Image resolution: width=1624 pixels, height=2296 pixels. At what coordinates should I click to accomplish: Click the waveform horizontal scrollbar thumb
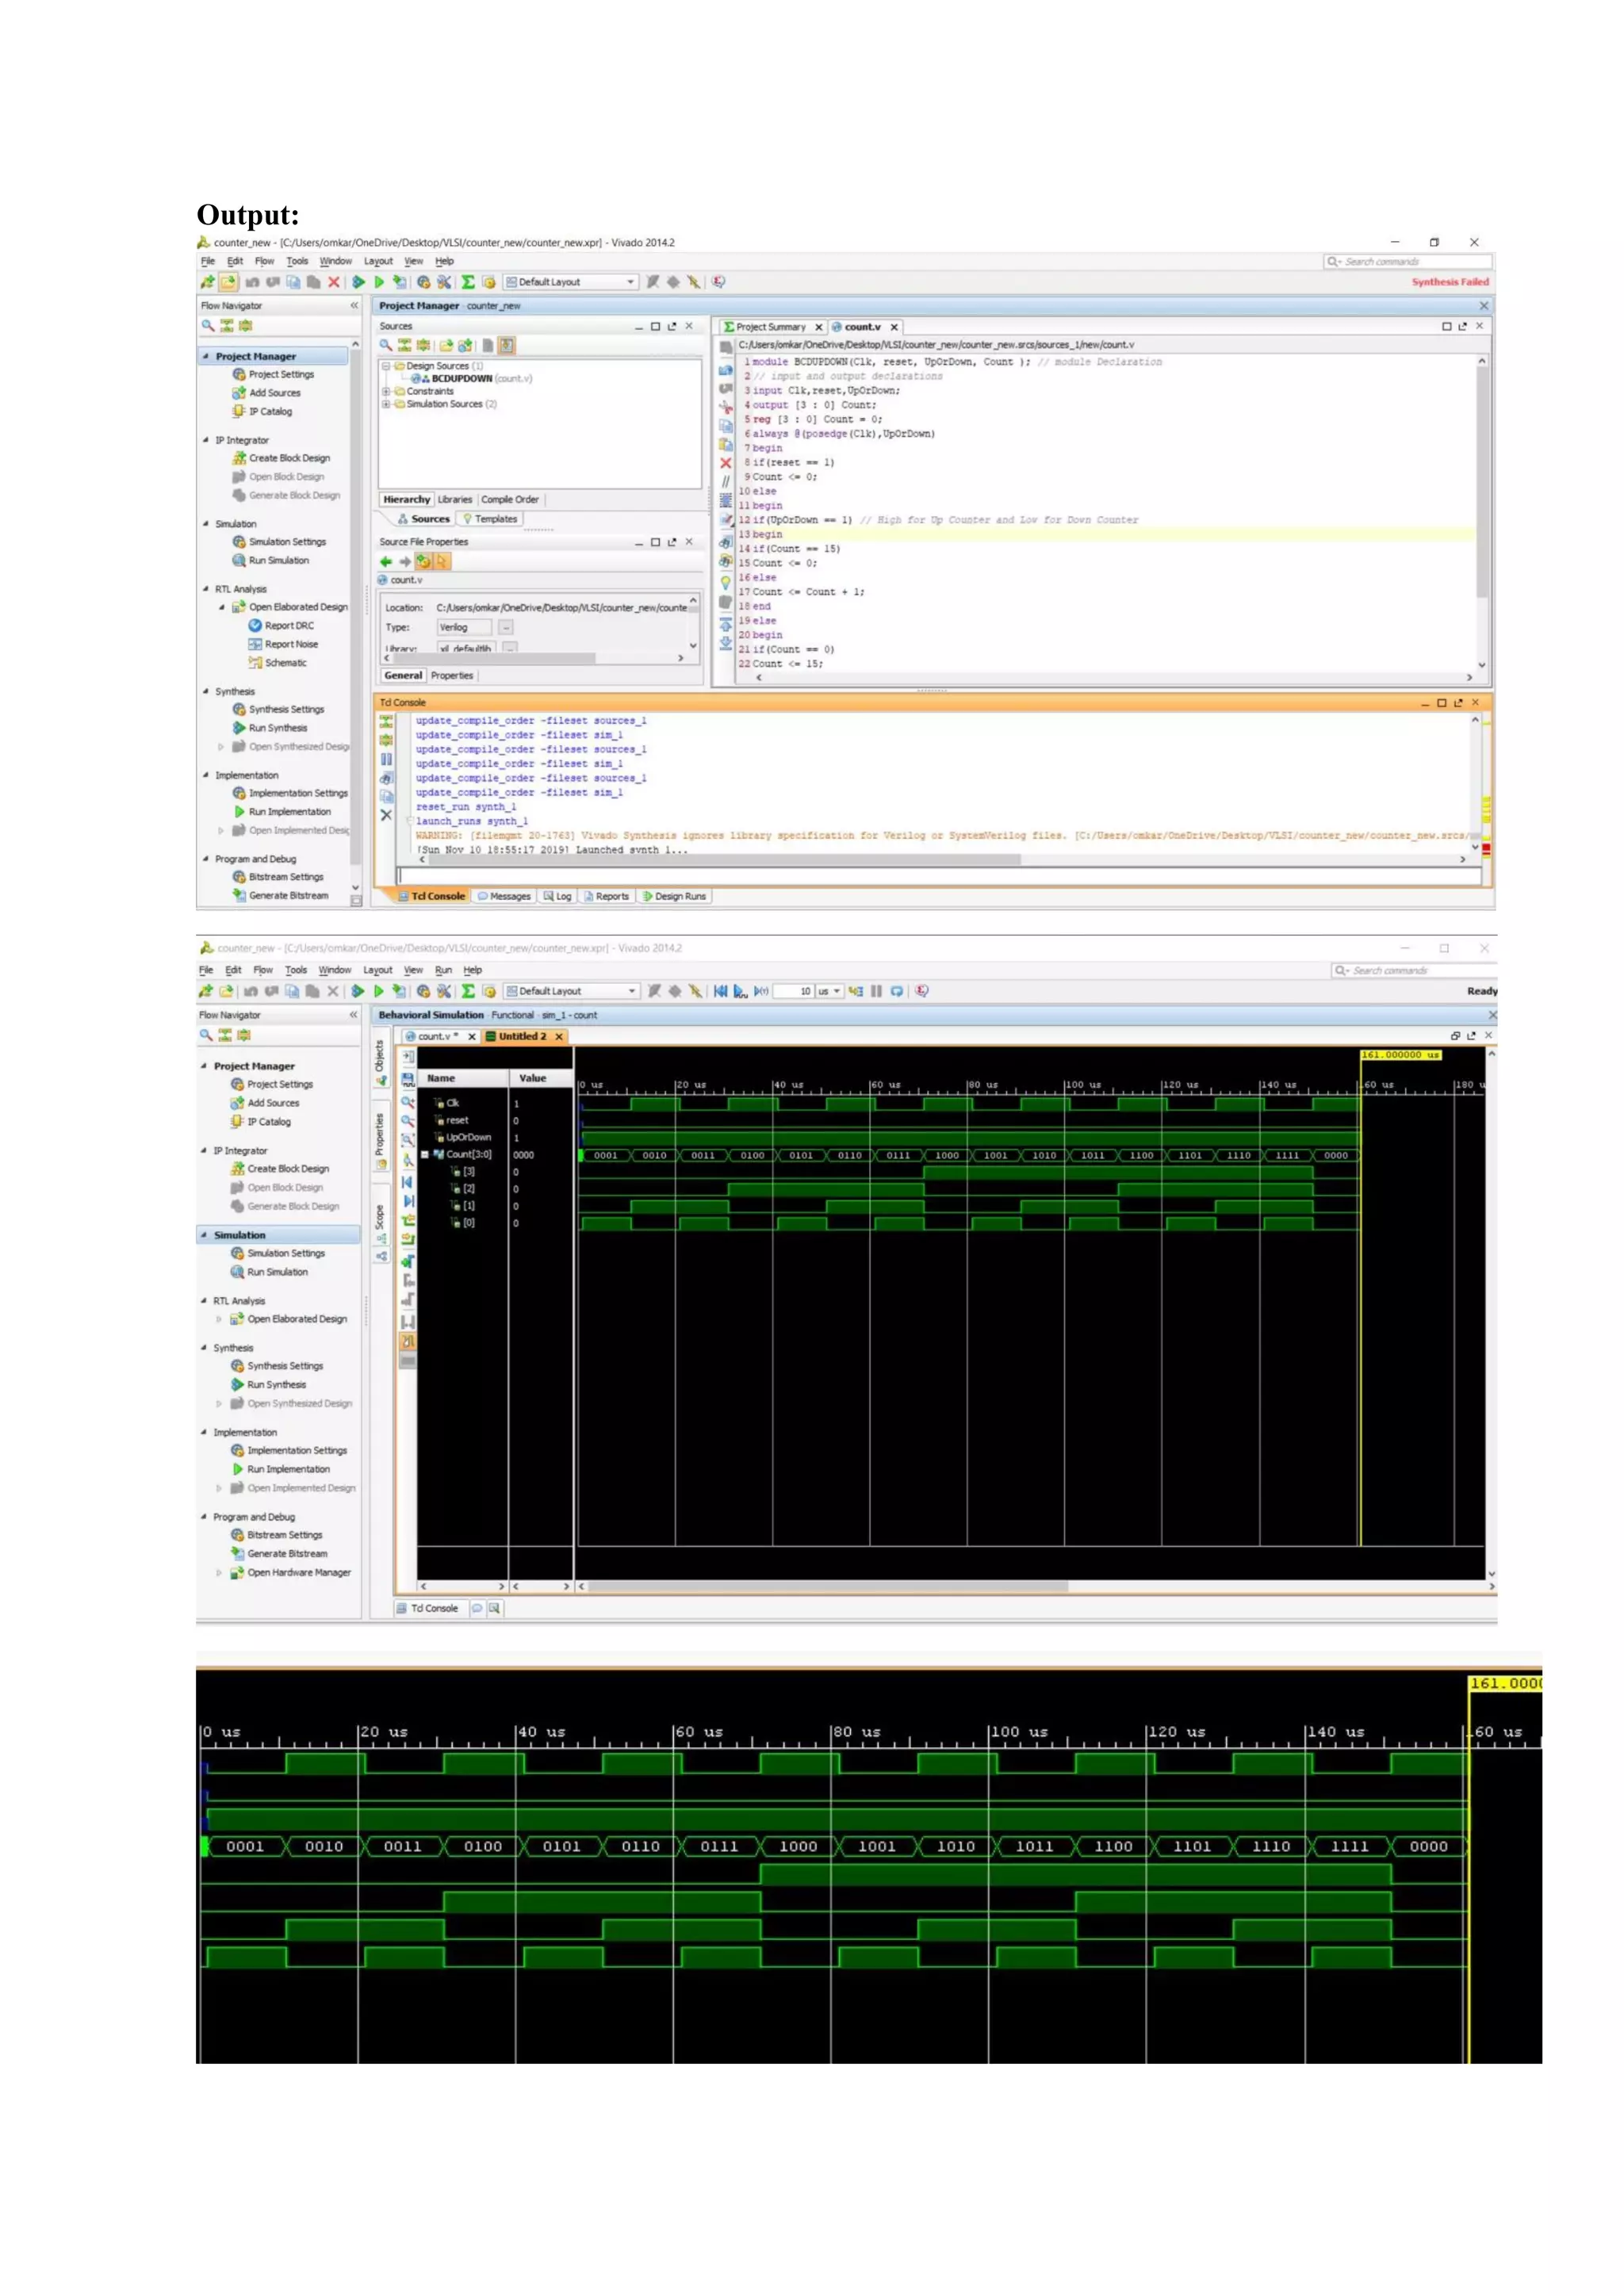coord(828,1586)
